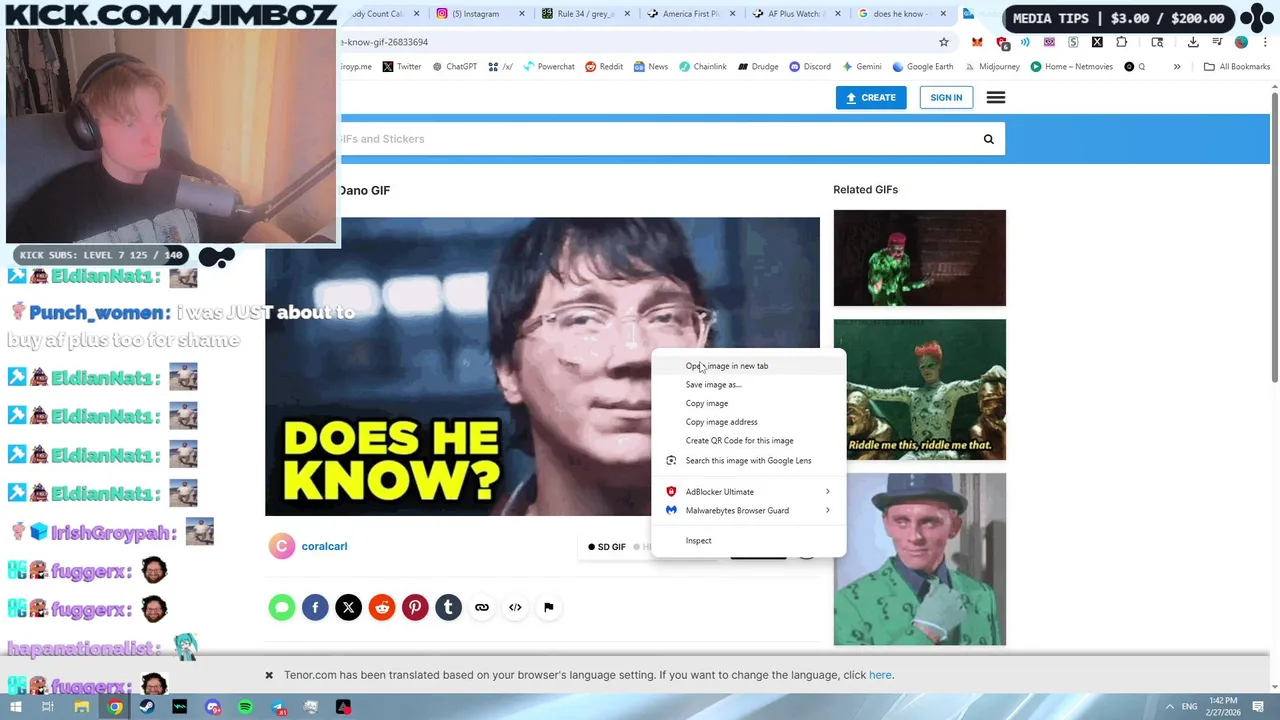This screenshot has width=1280, height=720.
Task: Open the Twitter bookmark
Action: point(402,67)
